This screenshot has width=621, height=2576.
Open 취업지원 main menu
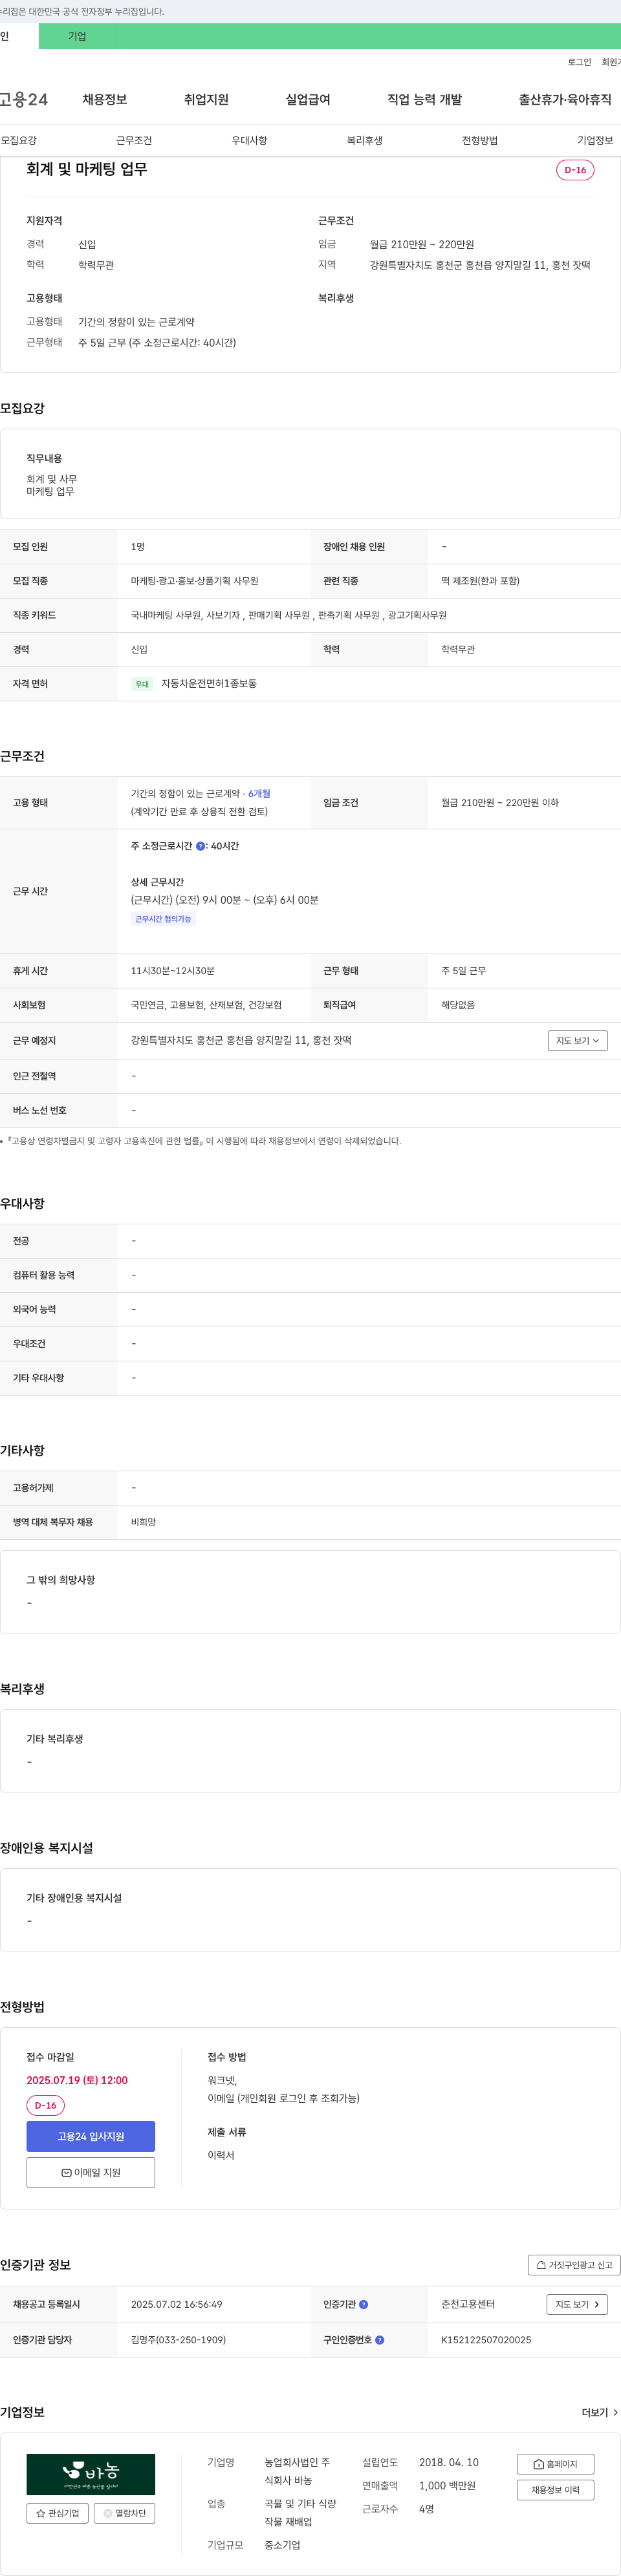click(x=206, y=99)
